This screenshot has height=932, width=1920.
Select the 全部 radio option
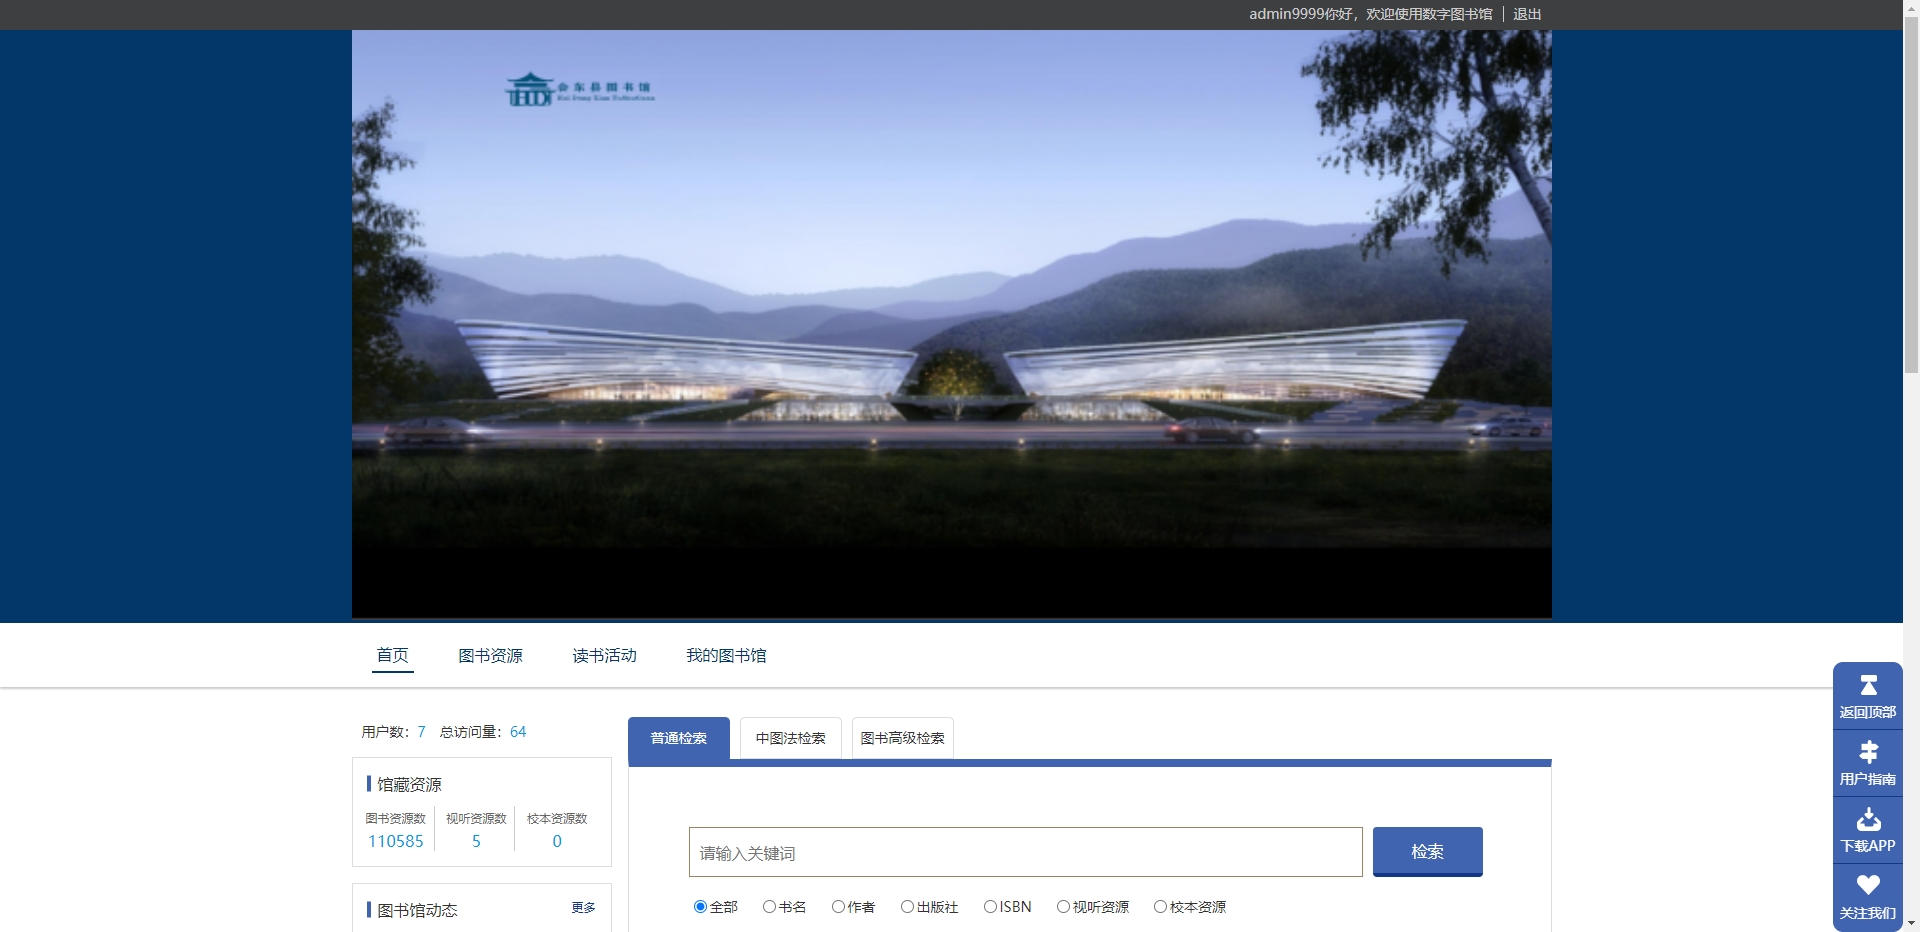point(700,907)
